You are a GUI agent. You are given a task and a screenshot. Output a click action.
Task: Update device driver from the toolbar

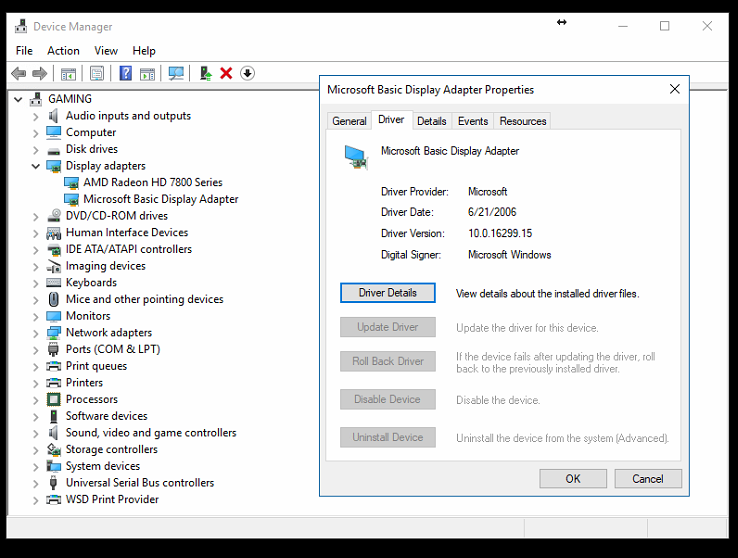206,73
